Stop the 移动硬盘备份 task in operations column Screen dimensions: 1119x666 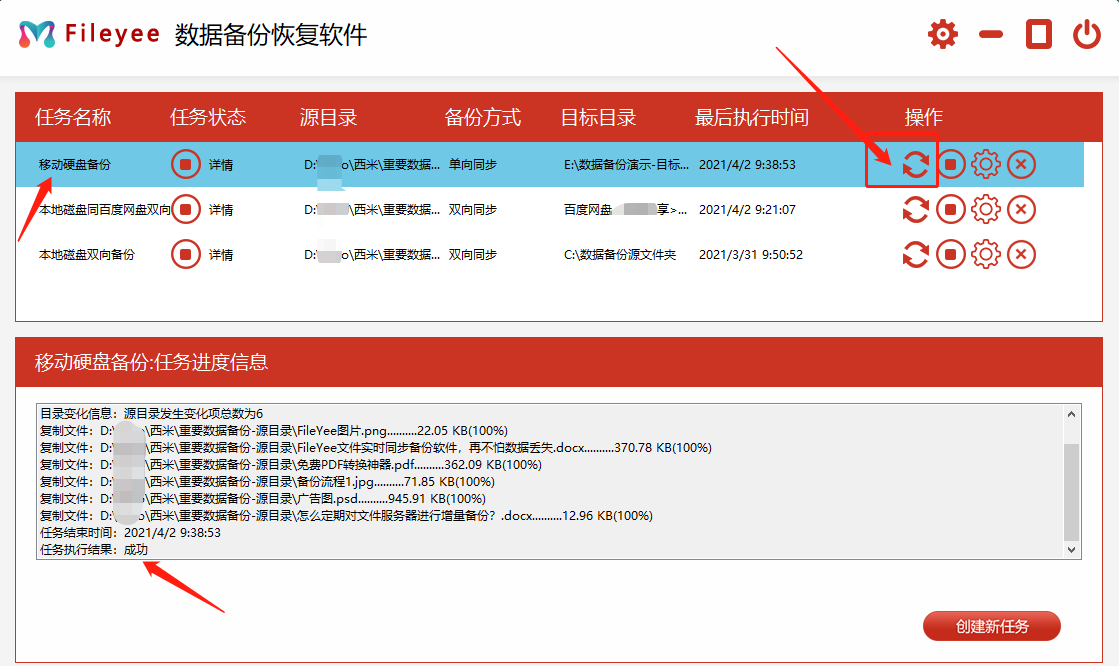point(951,164)
